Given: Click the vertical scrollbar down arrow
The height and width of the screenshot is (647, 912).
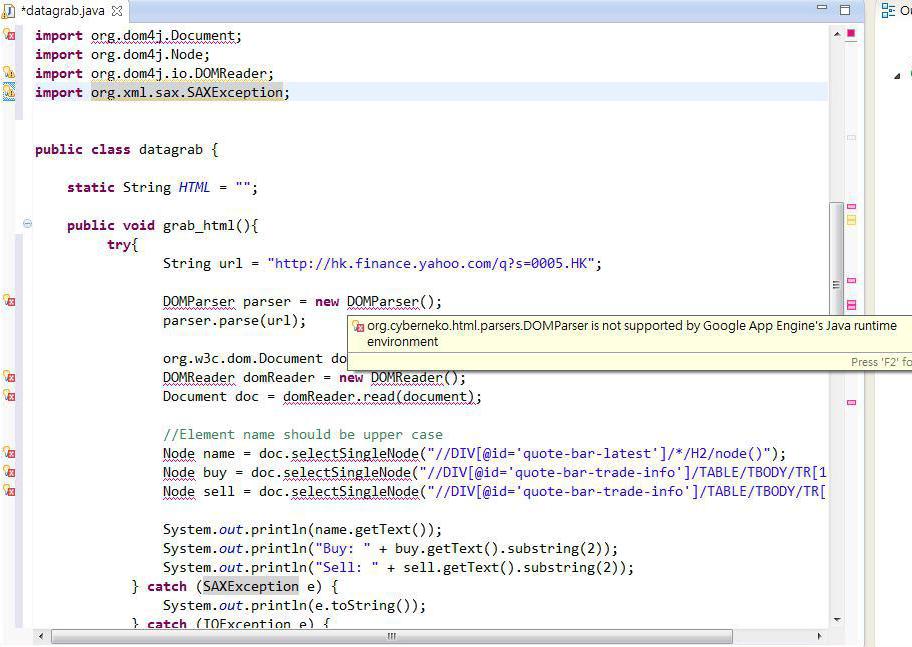Looking at the screenshot, I should tap(837, 620).
